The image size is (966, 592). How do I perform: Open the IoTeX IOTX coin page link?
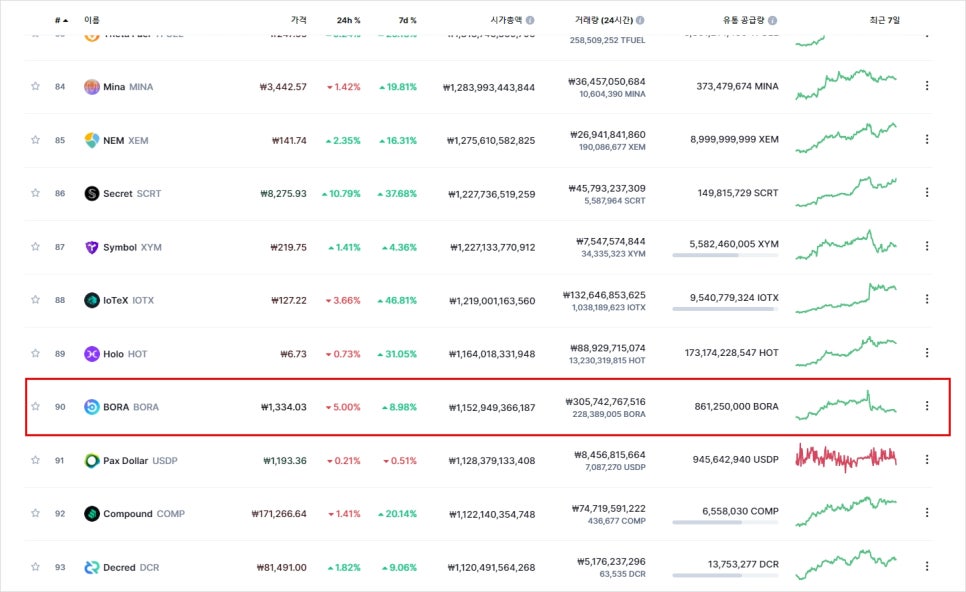(129, 301)
